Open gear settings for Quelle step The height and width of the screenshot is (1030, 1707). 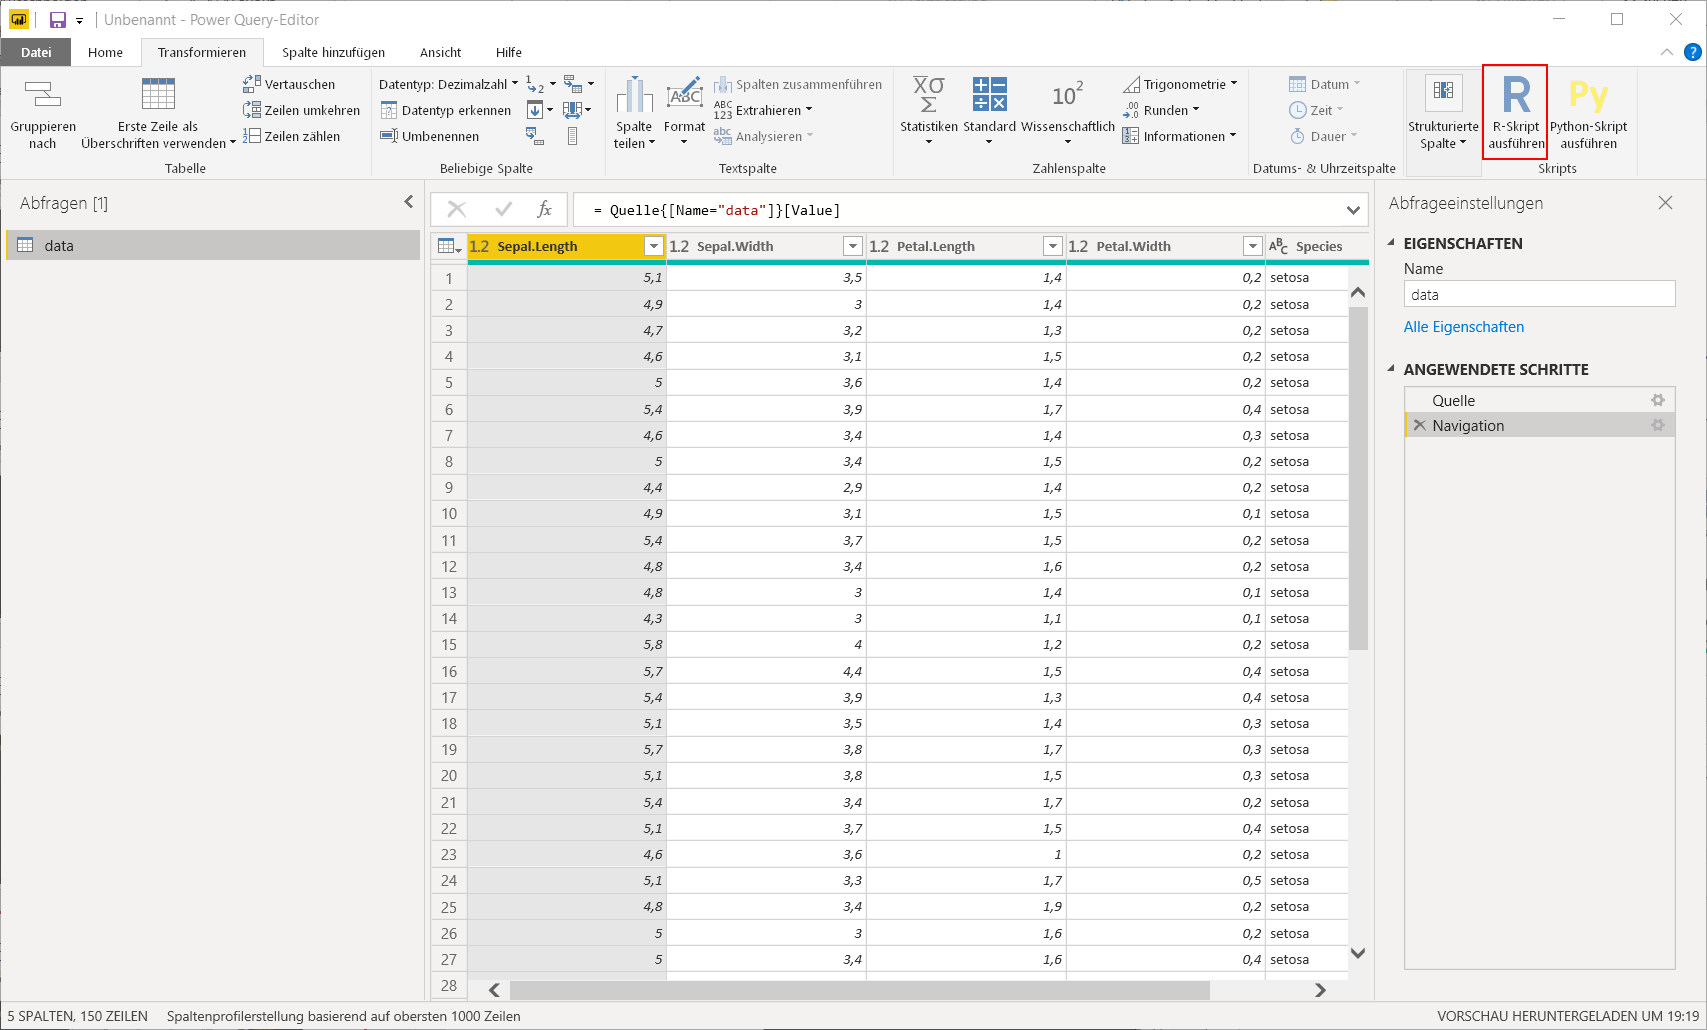tap(1658, 400)
